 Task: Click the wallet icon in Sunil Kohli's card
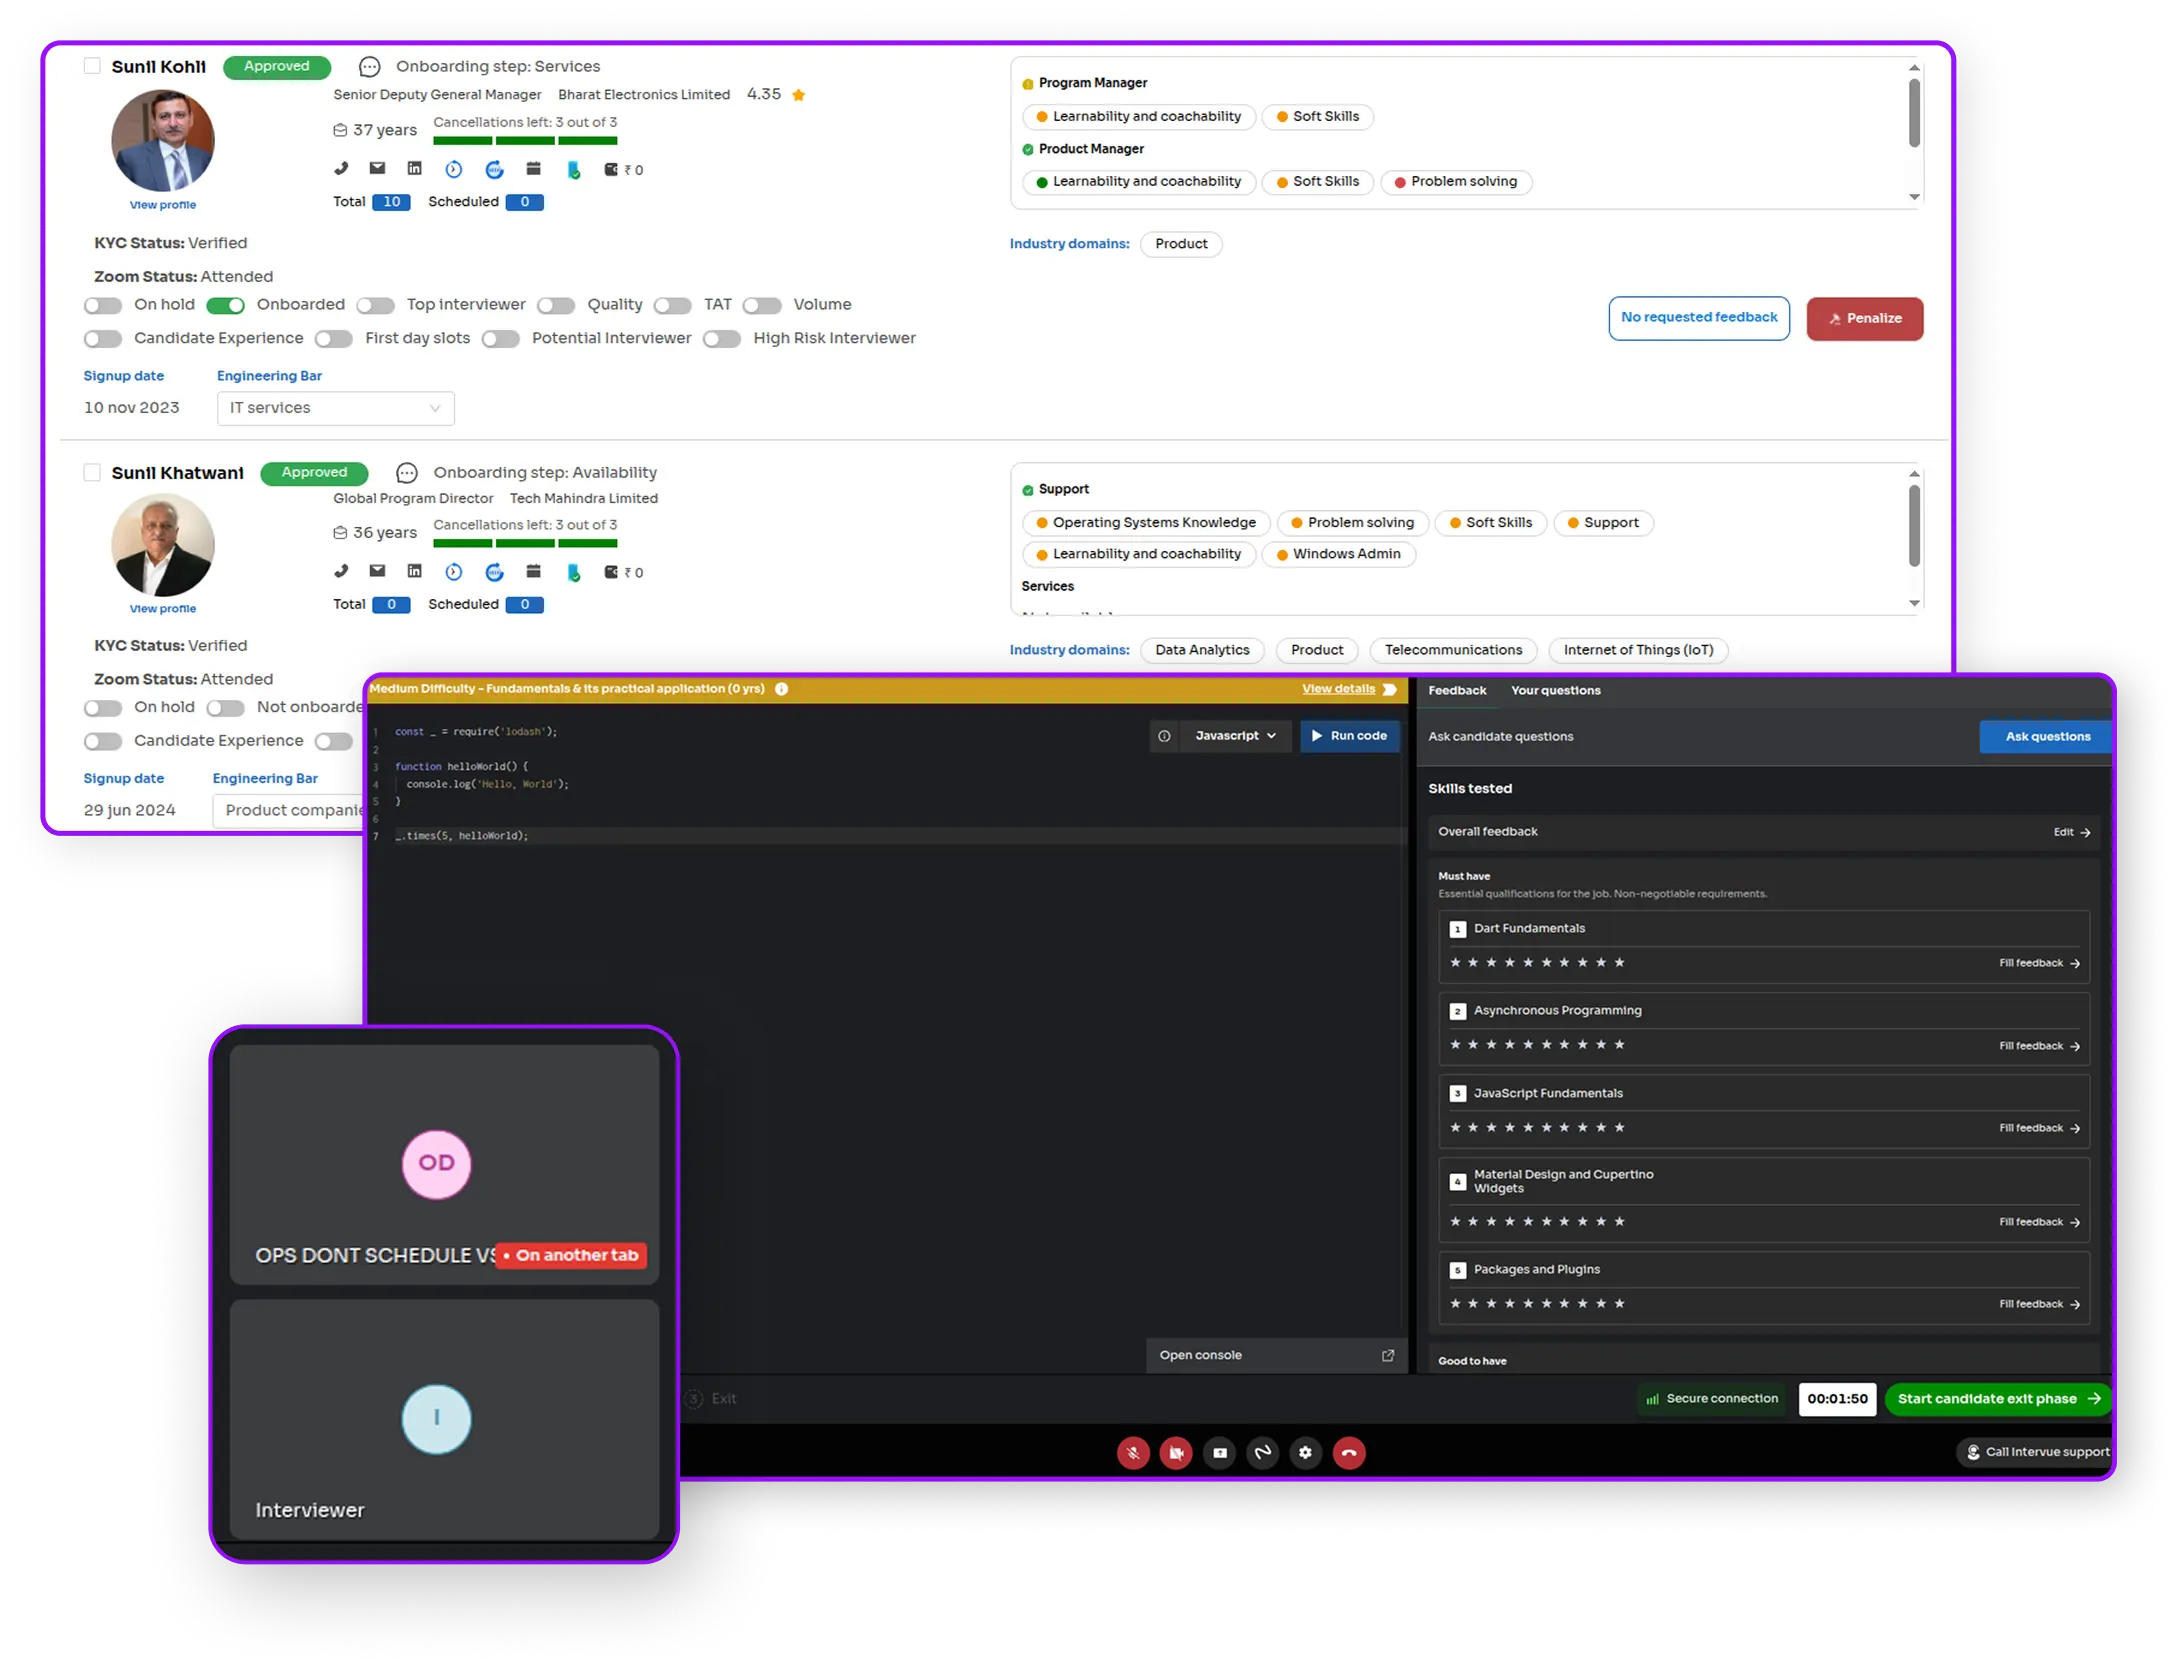(x=610, y=170)
